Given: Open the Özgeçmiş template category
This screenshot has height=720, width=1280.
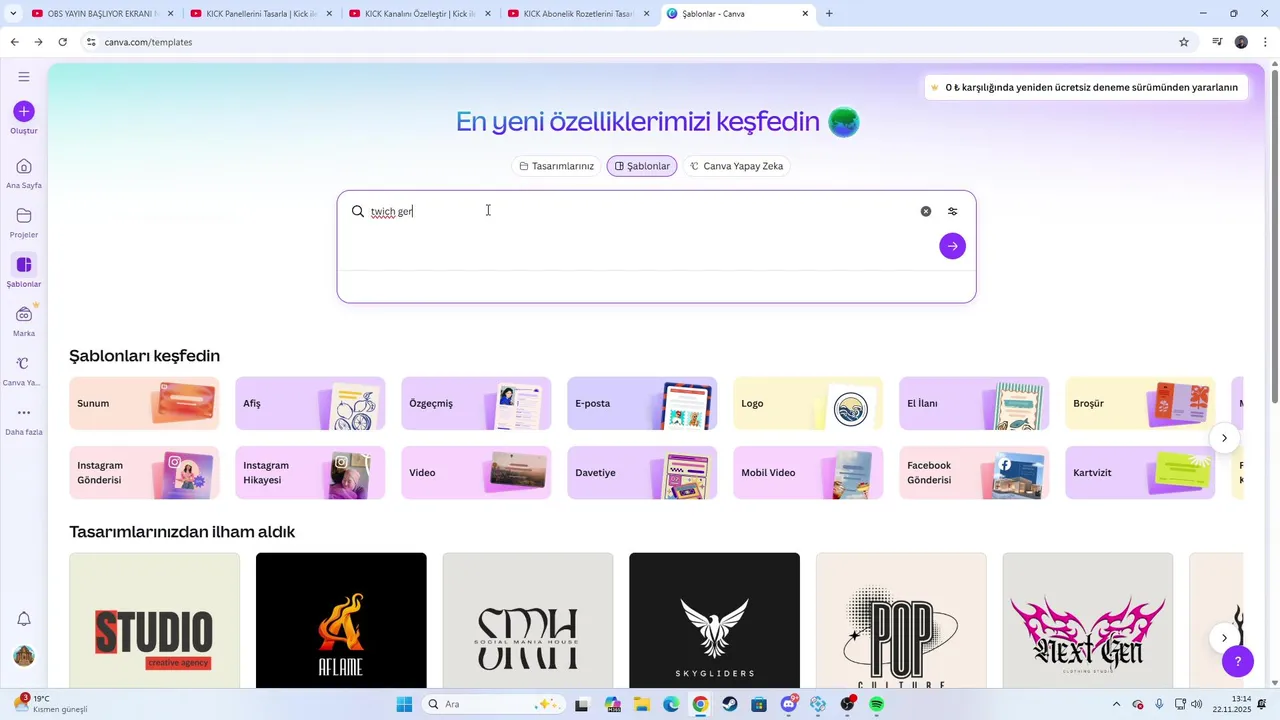Looking at the screenshot, I should (x=476, y=403).
